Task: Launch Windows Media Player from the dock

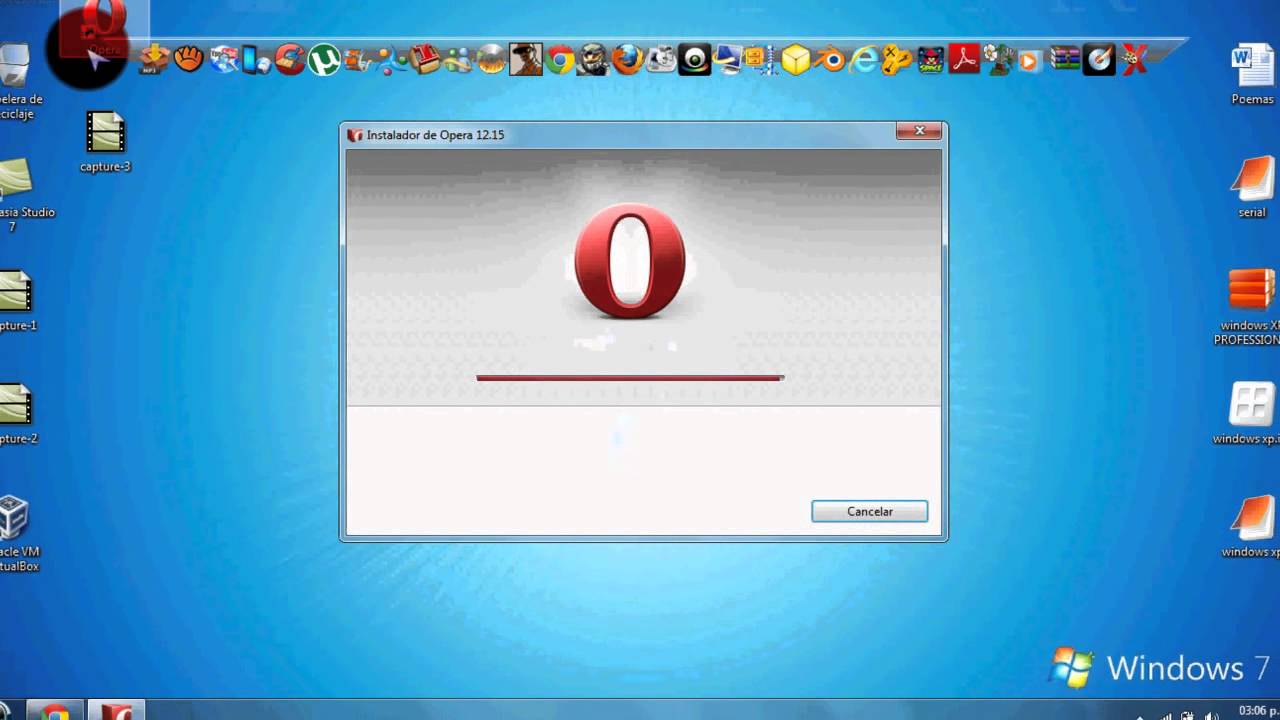Action: pos(1031,60)
